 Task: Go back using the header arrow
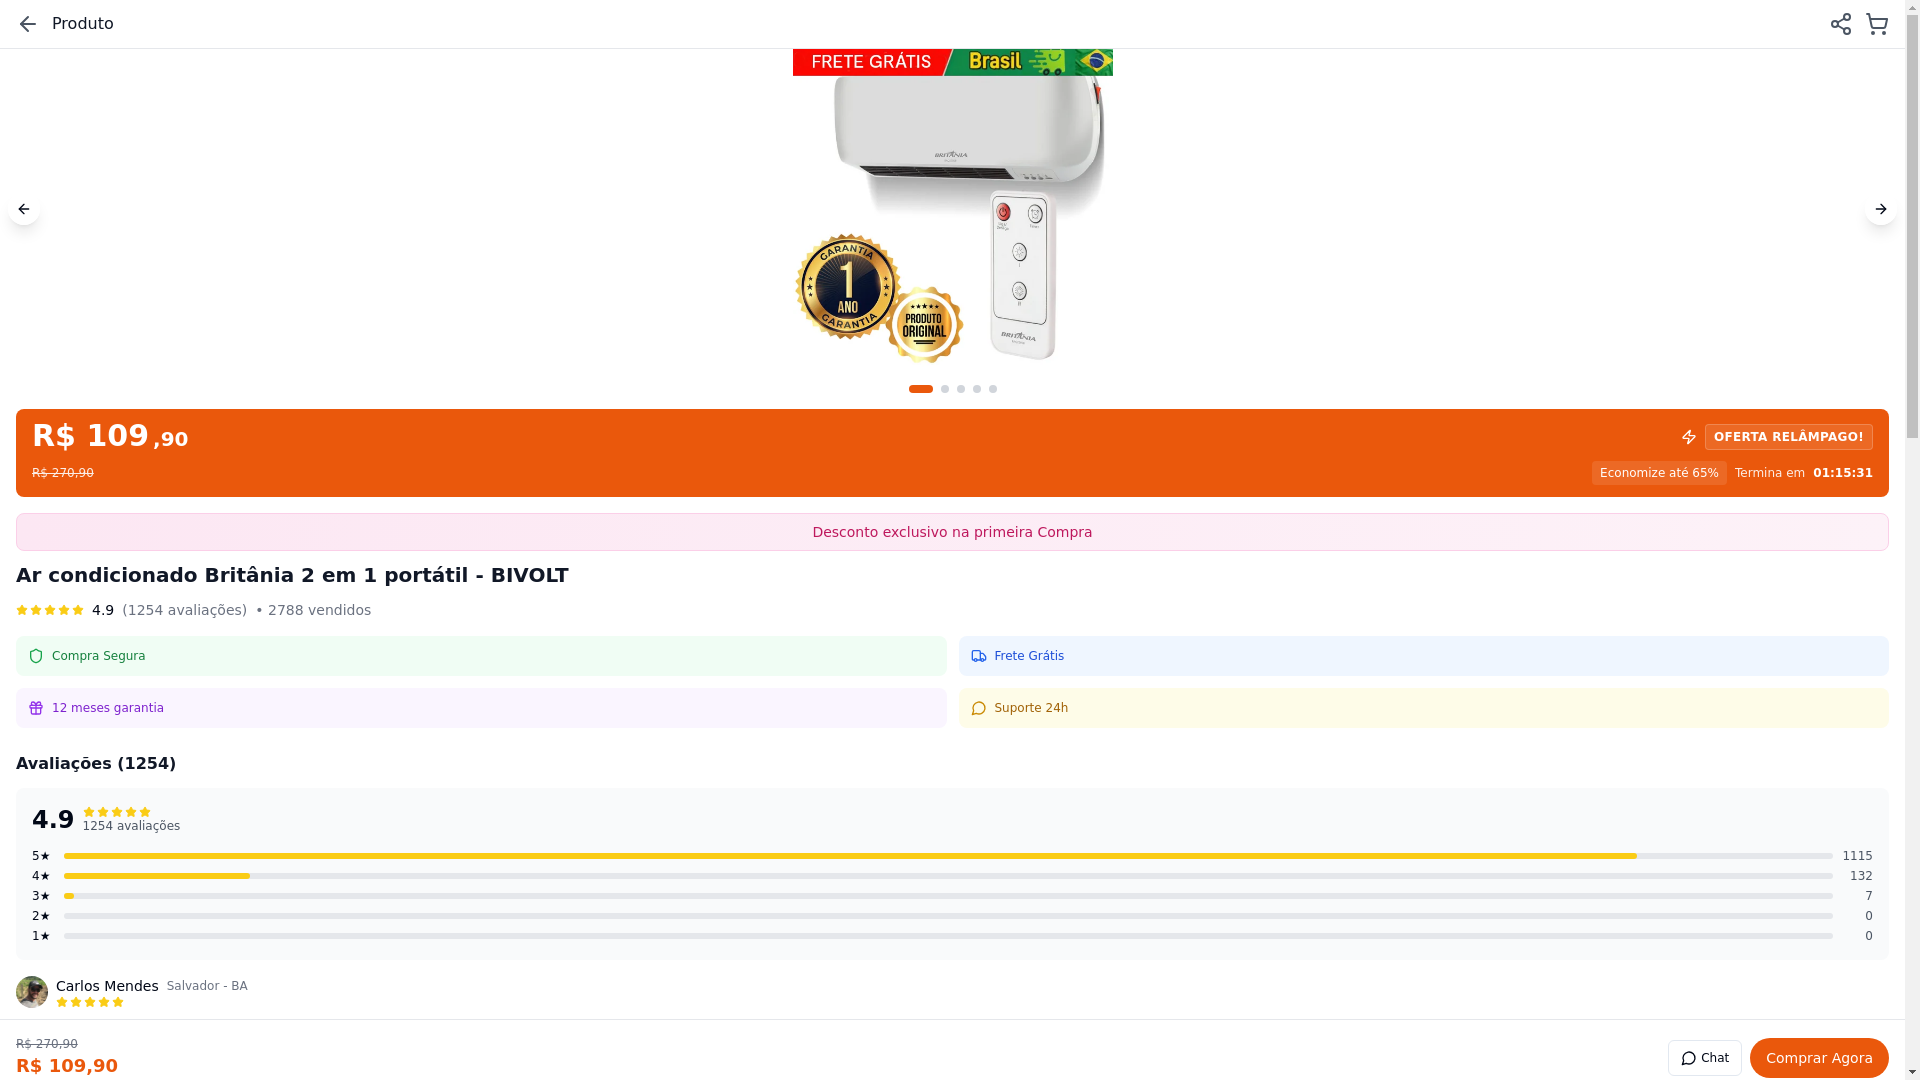click(x=28, y=24)
